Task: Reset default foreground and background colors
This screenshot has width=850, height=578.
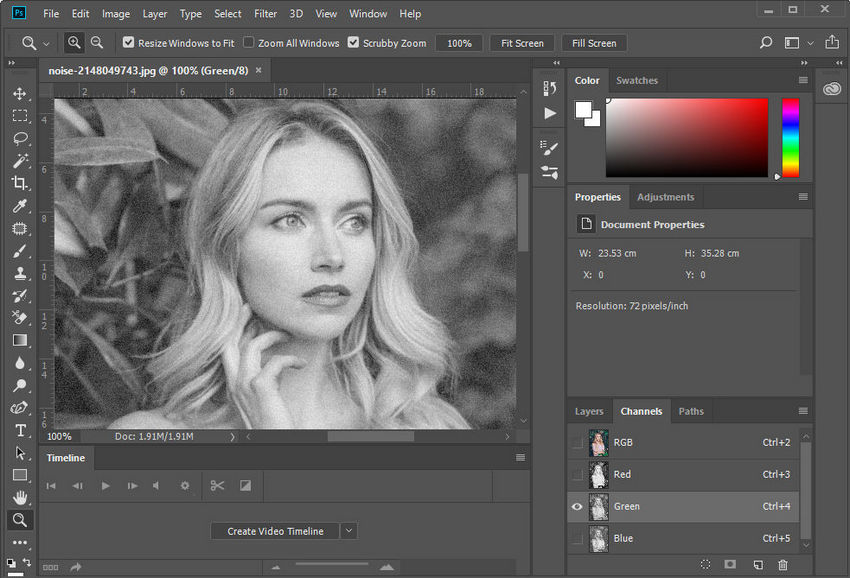Action: coord(11,563)
